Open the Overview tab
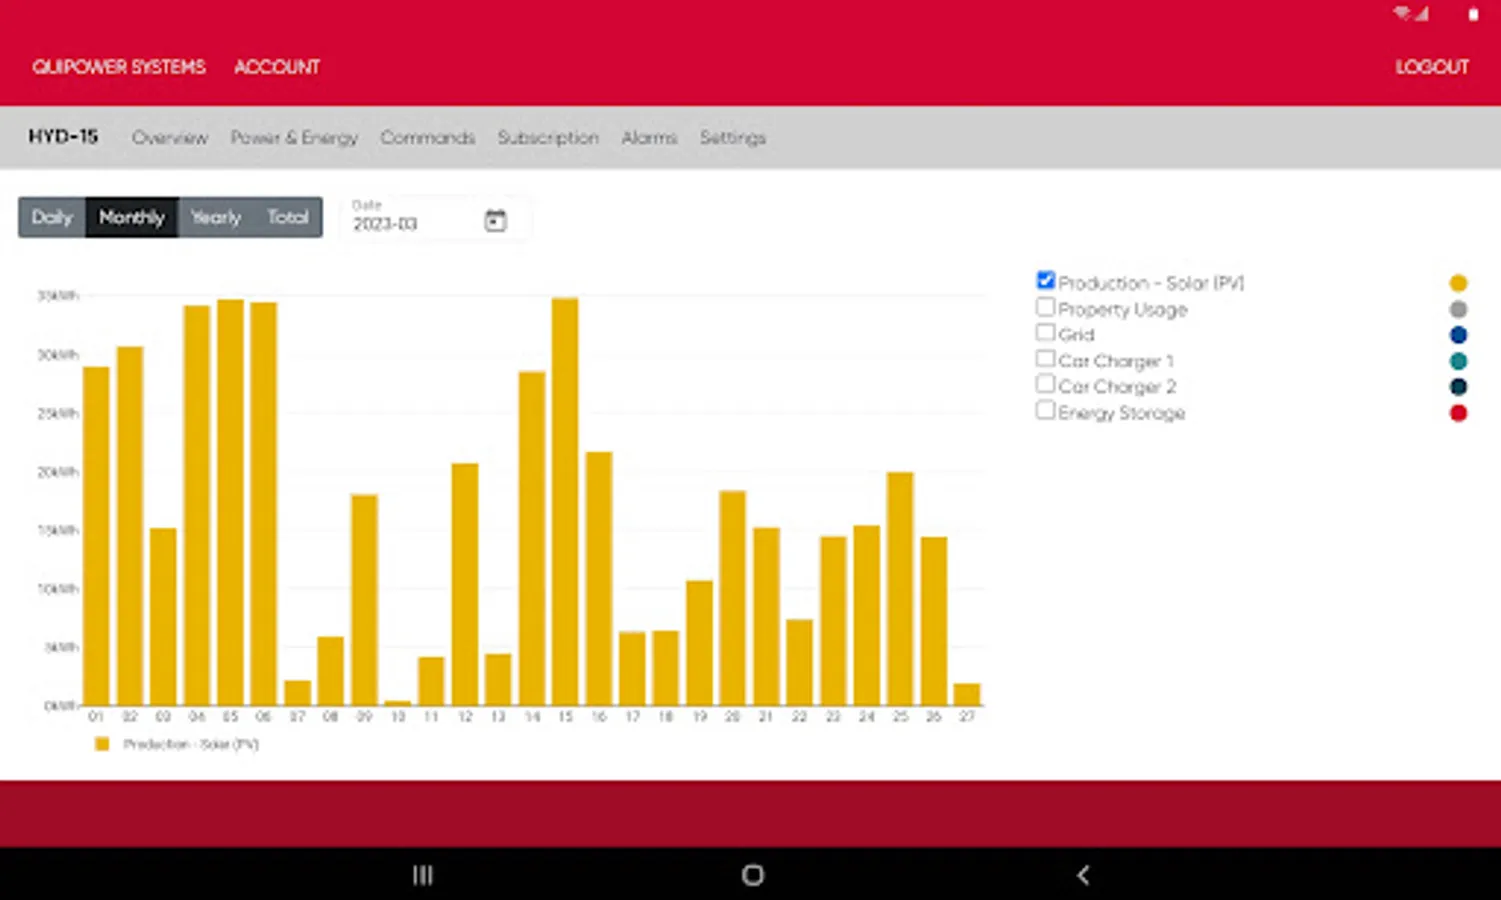This screenshot has width=1501, height=900. point(170,138)
